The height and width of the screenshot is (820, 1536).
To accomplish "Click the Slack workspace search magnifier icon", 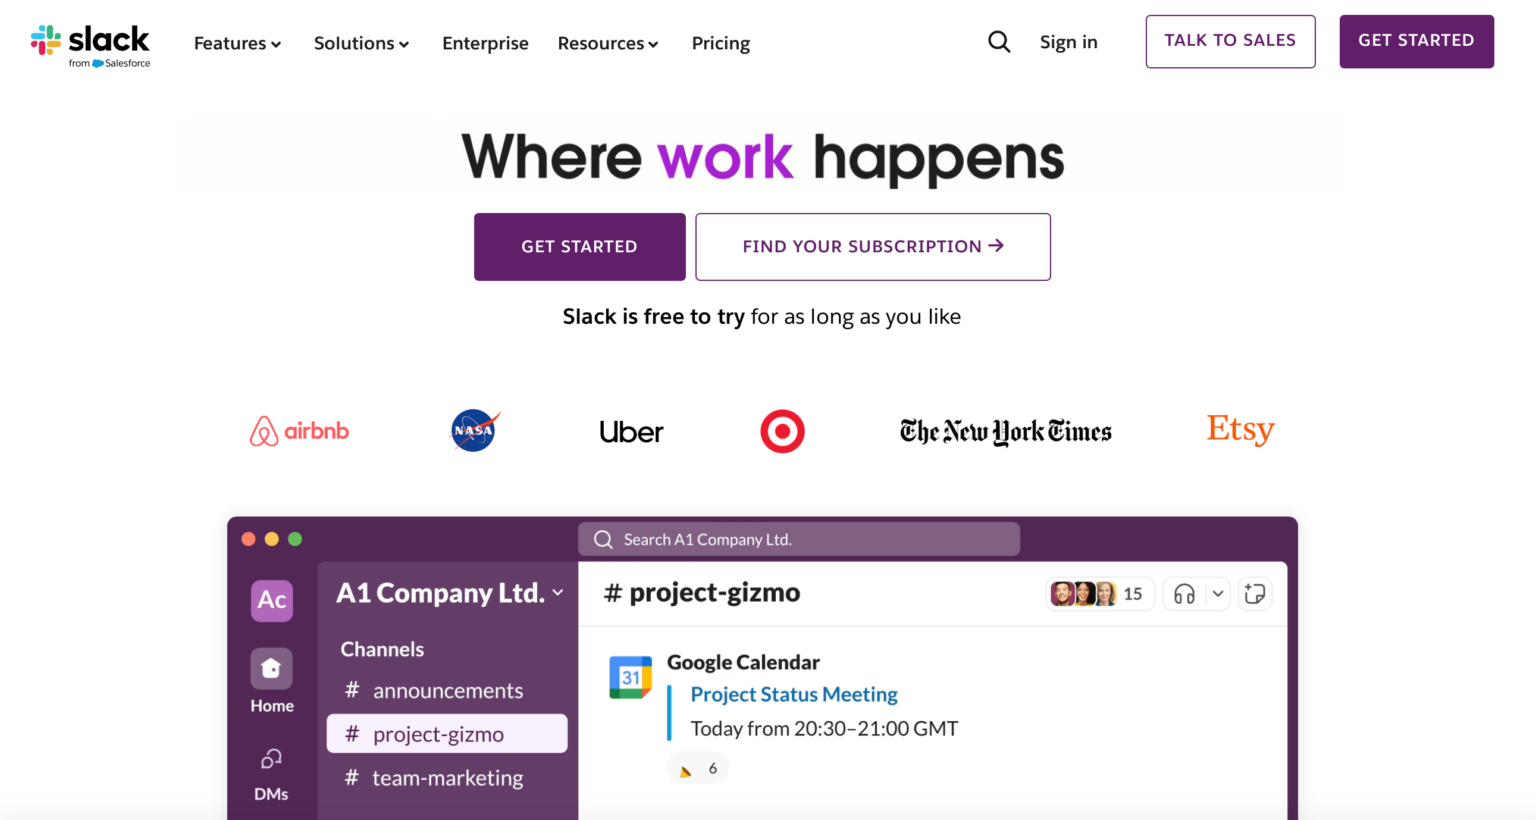I will 603,539.
